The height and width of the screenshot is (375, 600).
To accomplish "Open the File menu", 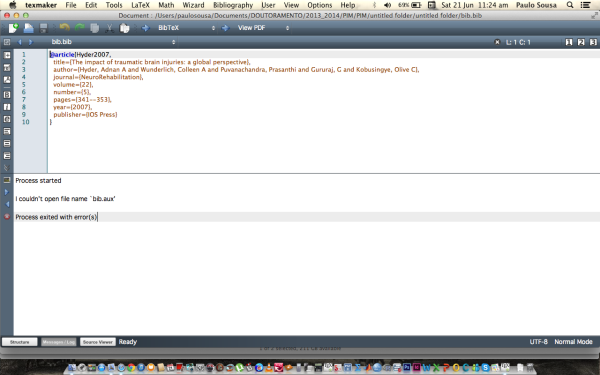I will tap(71, 5).
